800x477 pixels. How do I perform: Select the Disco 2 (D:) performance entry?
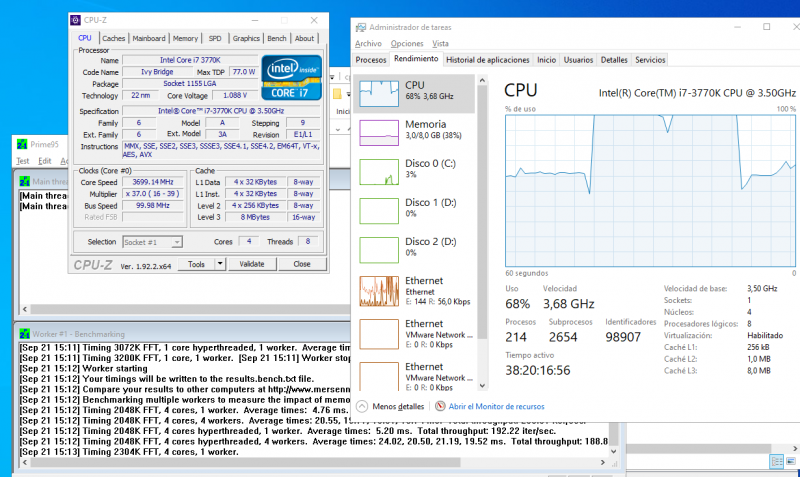(416, 250)
